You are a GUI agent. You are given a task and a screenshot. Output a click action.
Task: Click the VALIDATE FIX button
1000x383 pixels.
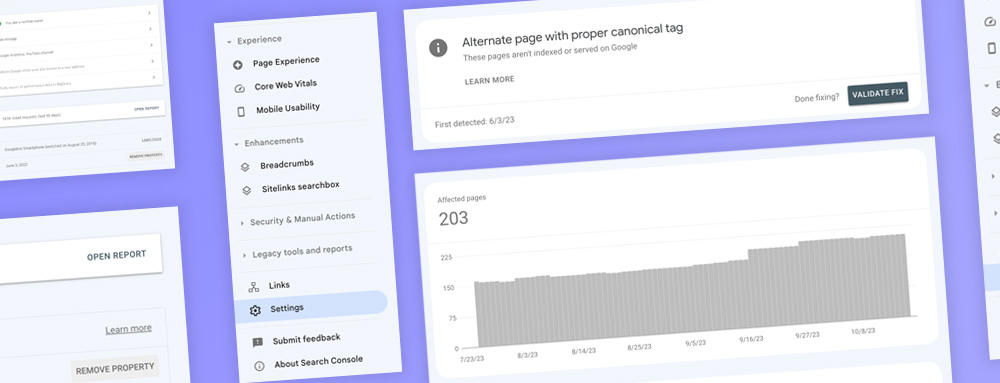pyautogui.click(x=878, y=94)
